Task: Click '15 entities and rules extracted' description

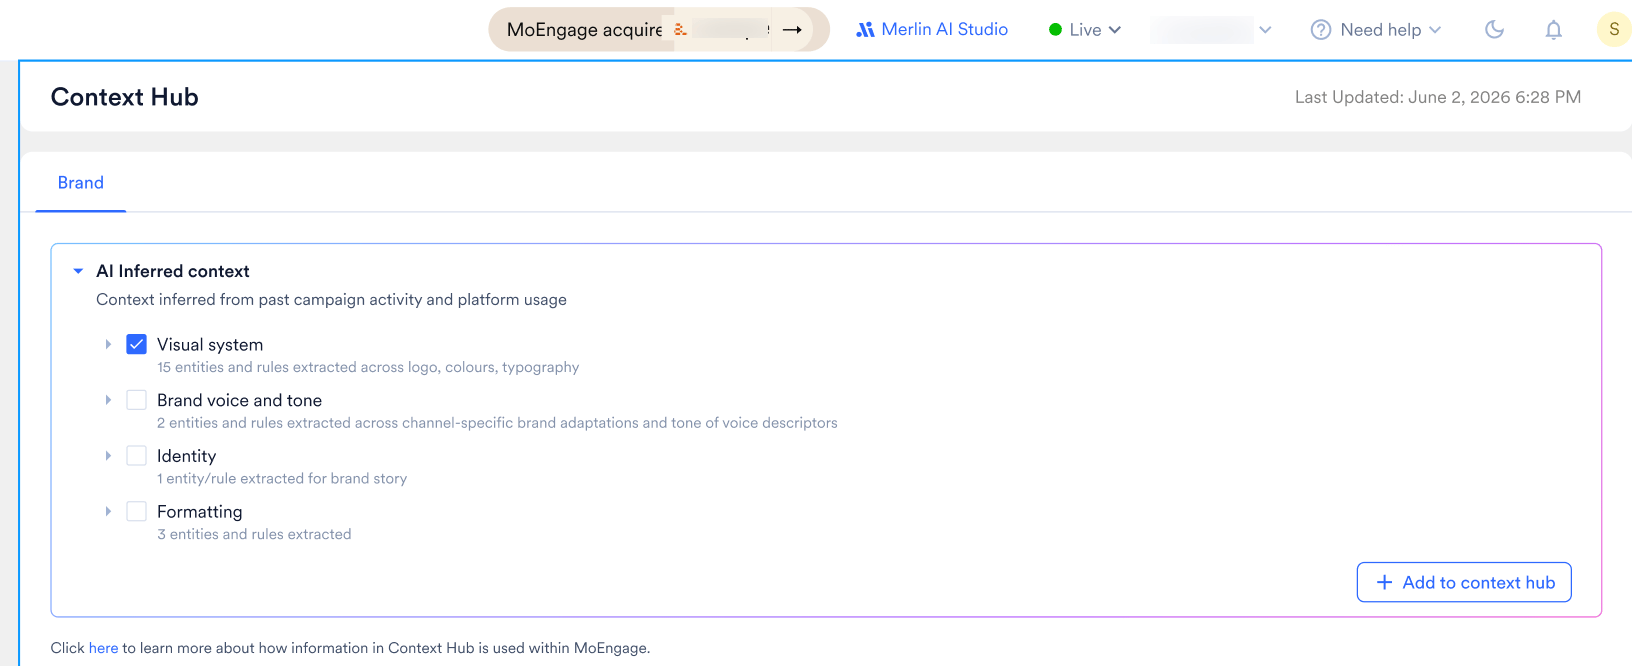Action: [x=368, y=367]
